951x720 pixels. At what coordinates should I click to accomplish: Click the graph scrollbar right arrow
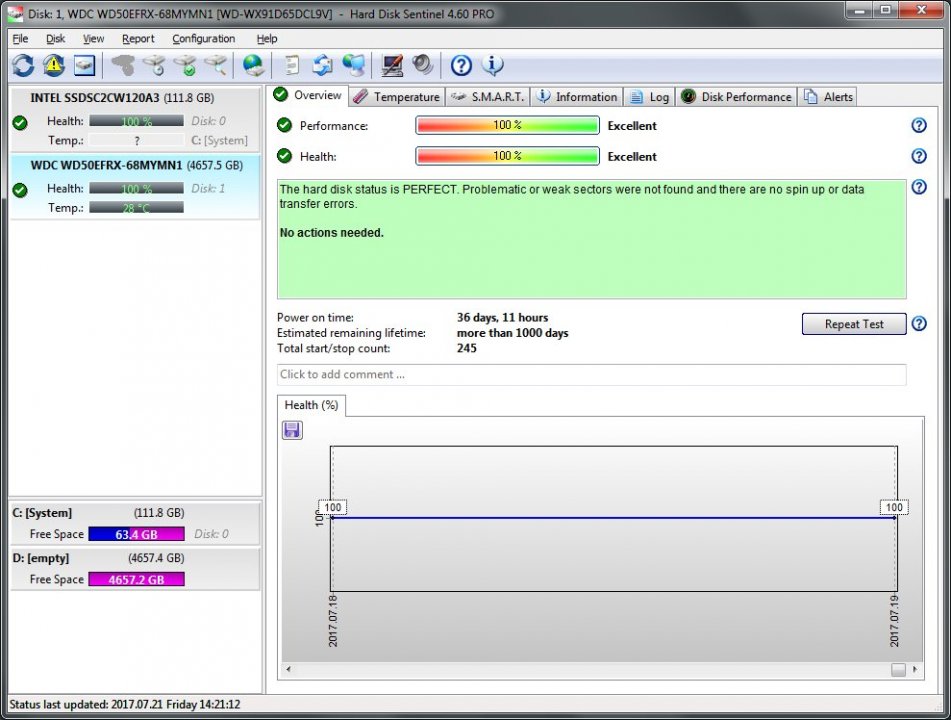click(x=915, y=670)
